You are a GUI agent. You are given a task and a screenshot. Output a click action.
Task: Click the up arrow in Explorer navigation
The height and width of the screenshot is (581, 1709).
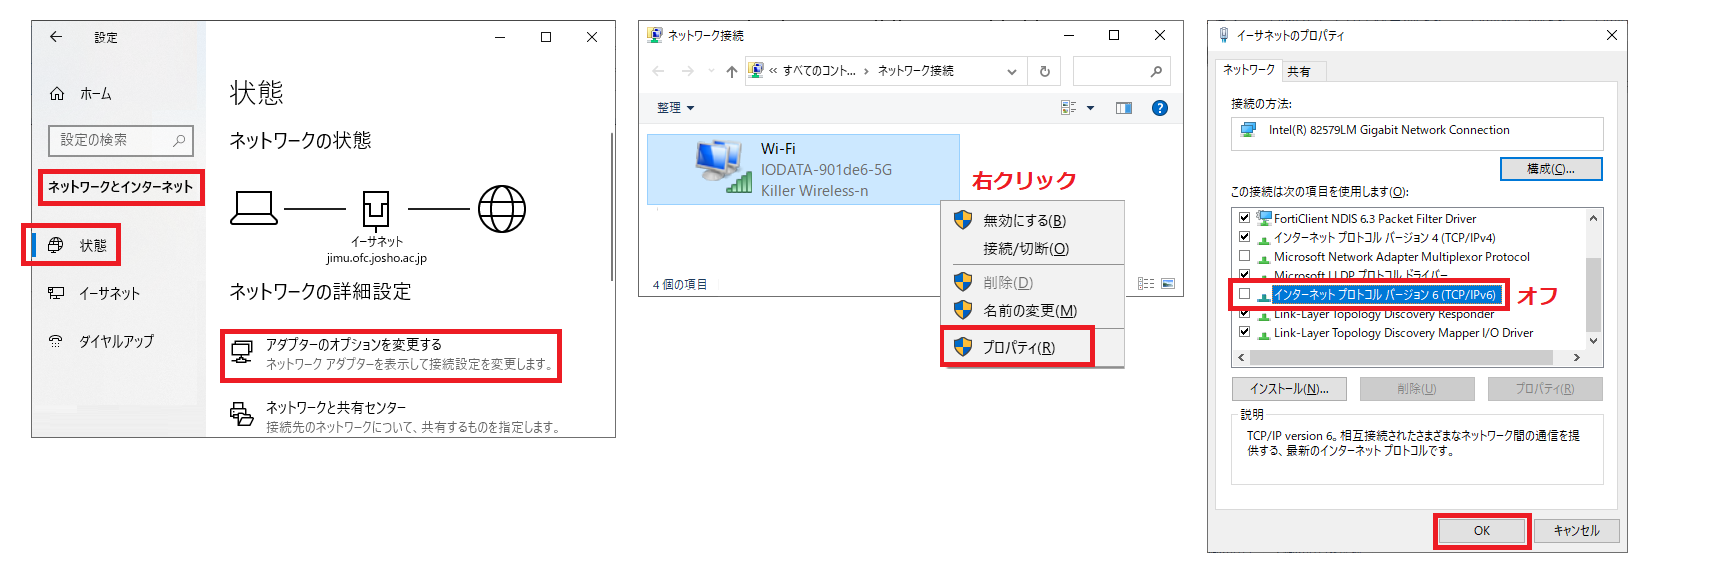click(x=732, y=71)
